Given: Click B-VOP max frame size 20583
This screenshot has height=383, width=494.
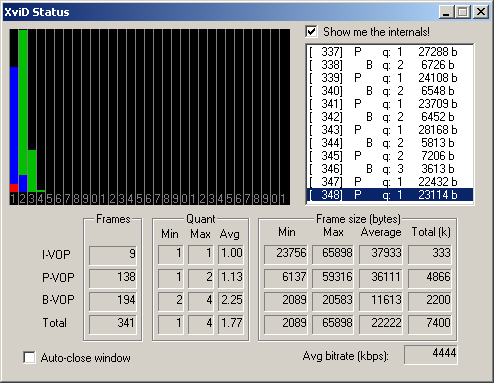Looking at the screenshot, I should coord(333,301).
